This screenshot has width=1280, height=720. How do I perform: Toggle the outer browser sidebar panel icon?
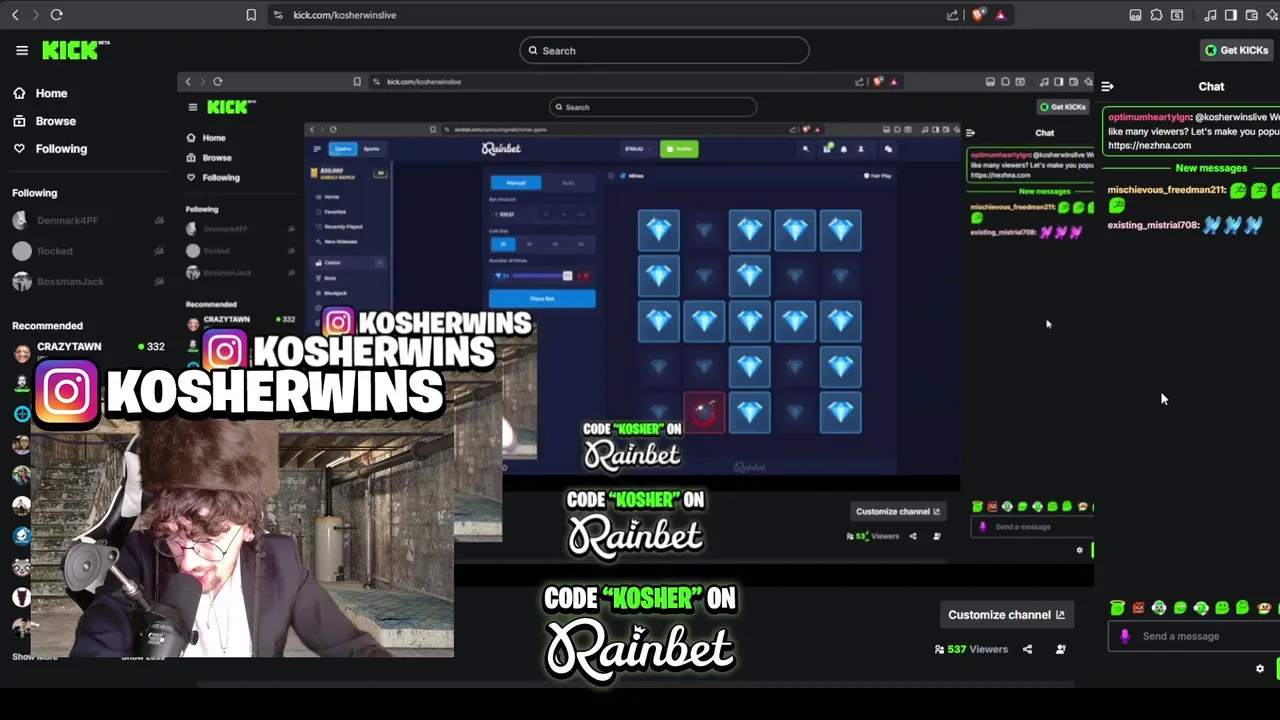tap(1231, 15)
